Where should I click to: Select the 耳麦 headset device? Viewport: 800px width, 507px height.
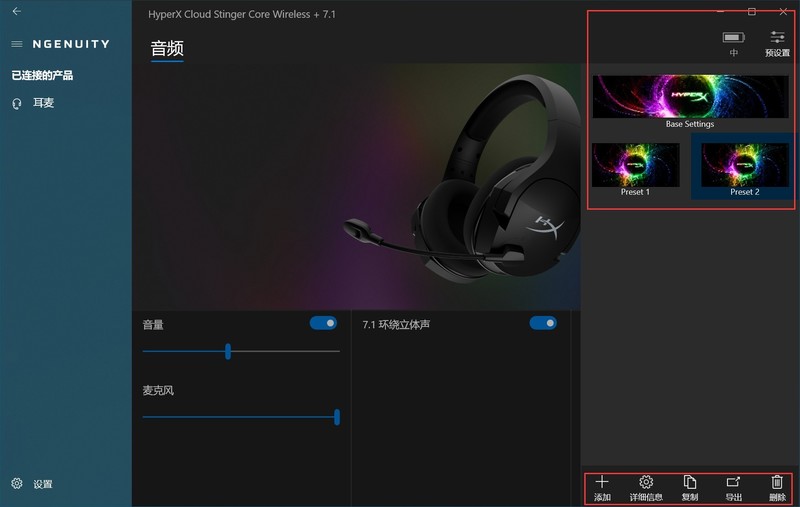click(33, 103)
